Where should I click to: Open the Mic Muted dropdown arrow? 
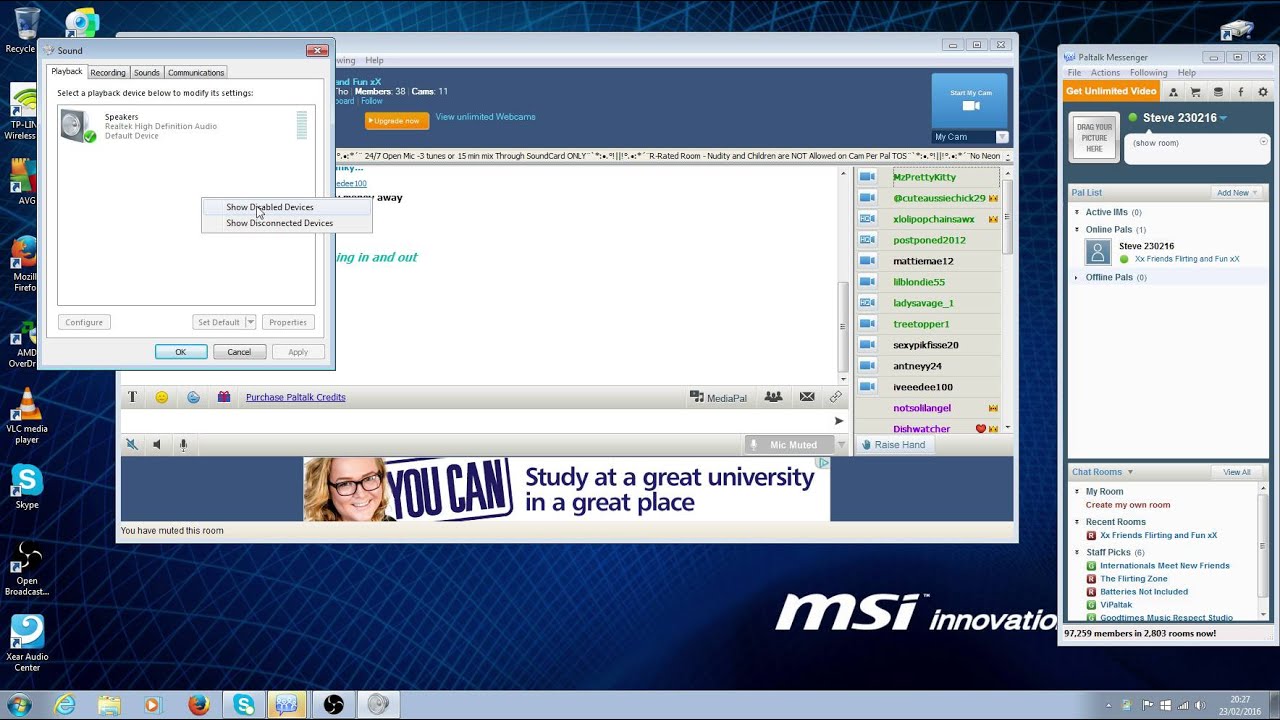841,445
